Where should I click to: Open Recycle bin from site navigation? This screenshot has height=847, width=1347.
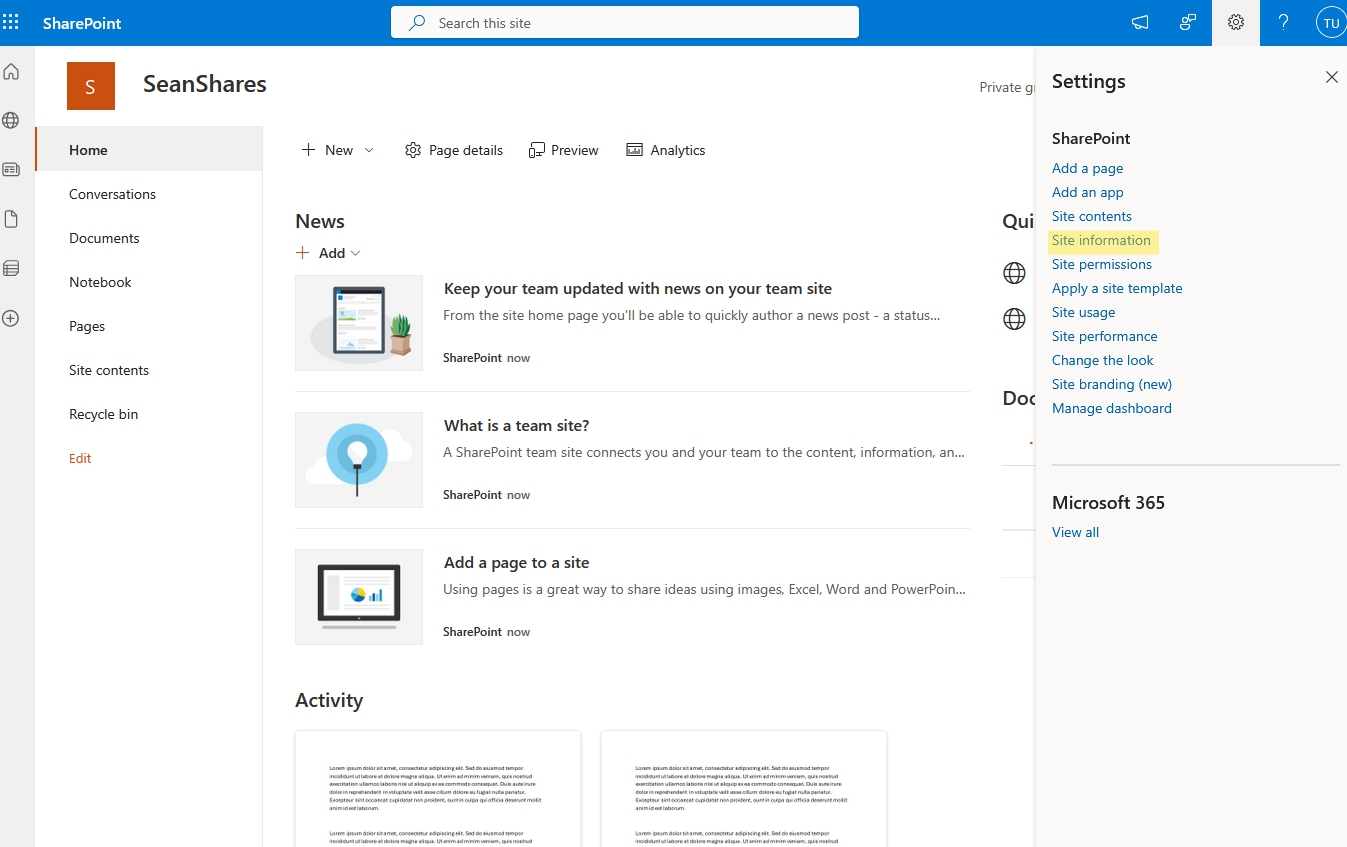coord(103,413)
